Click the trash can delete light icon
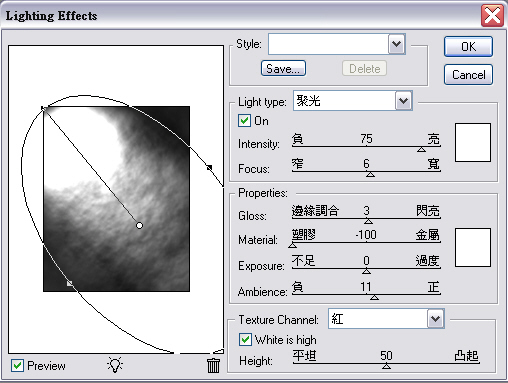 click(213, 365)
